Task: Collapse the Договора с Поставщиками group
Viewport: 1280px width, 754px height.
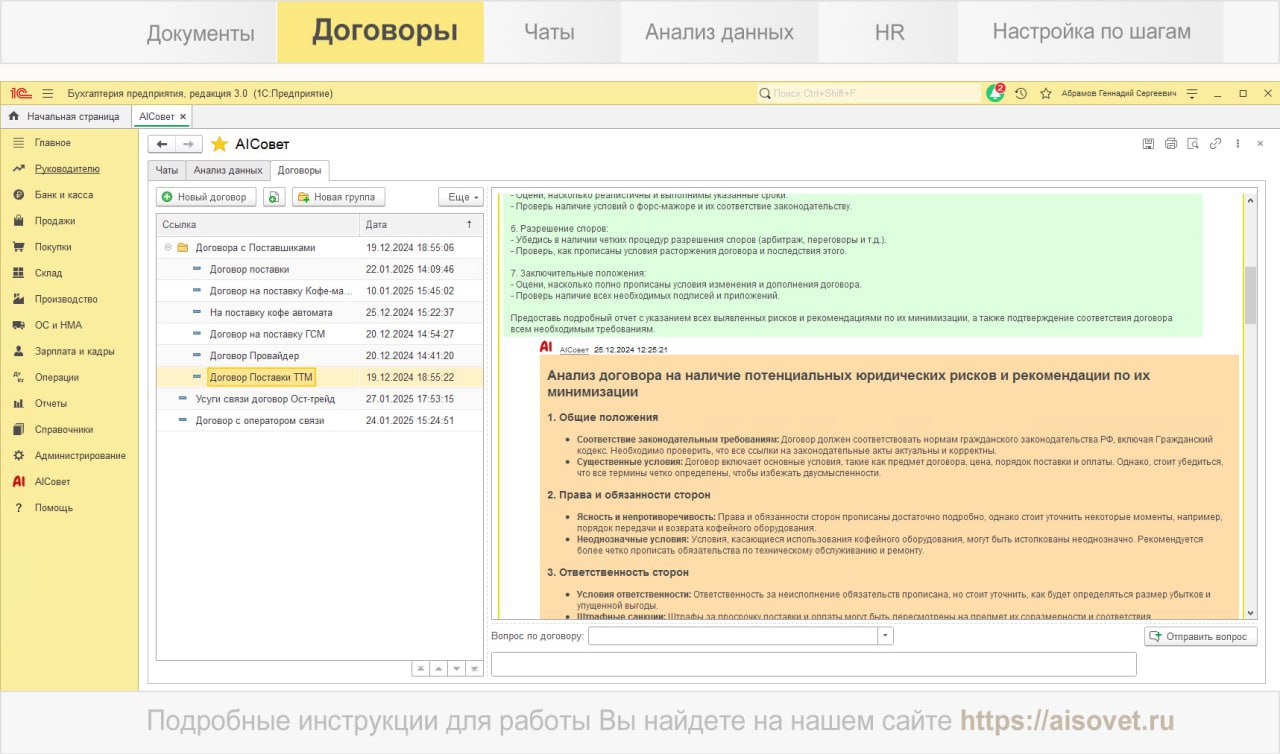Action: [x=169, y=247]
